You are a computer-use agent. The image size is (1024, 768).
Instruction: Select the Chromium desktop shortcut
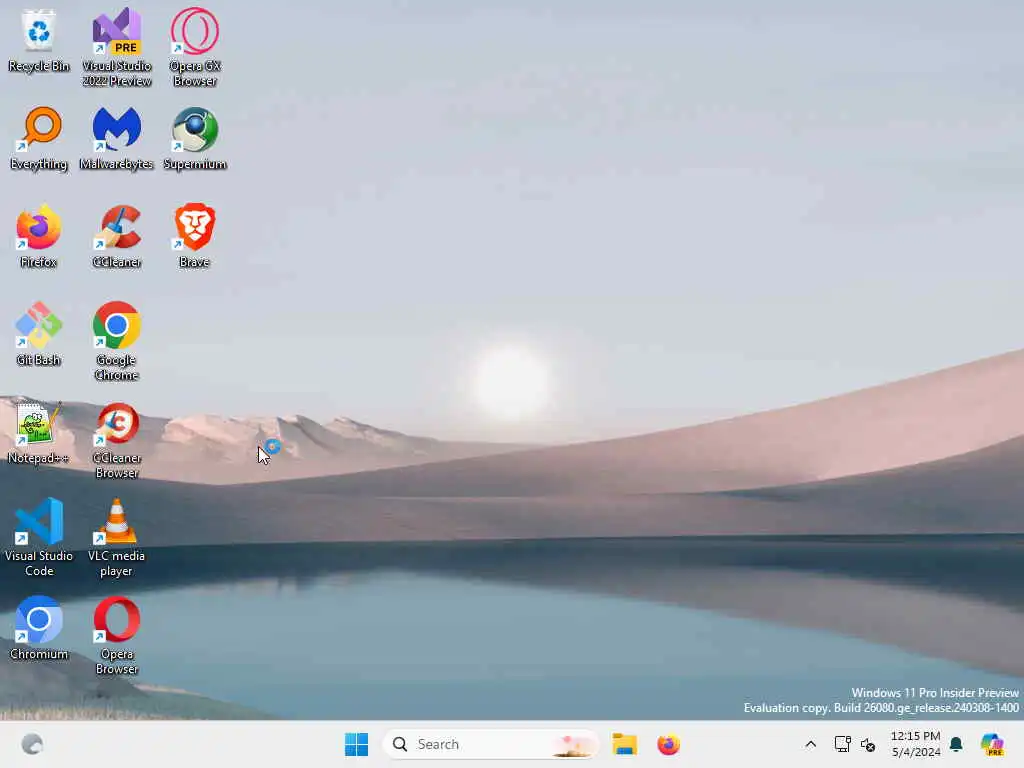pyautogui.click(x=39, y=628)
